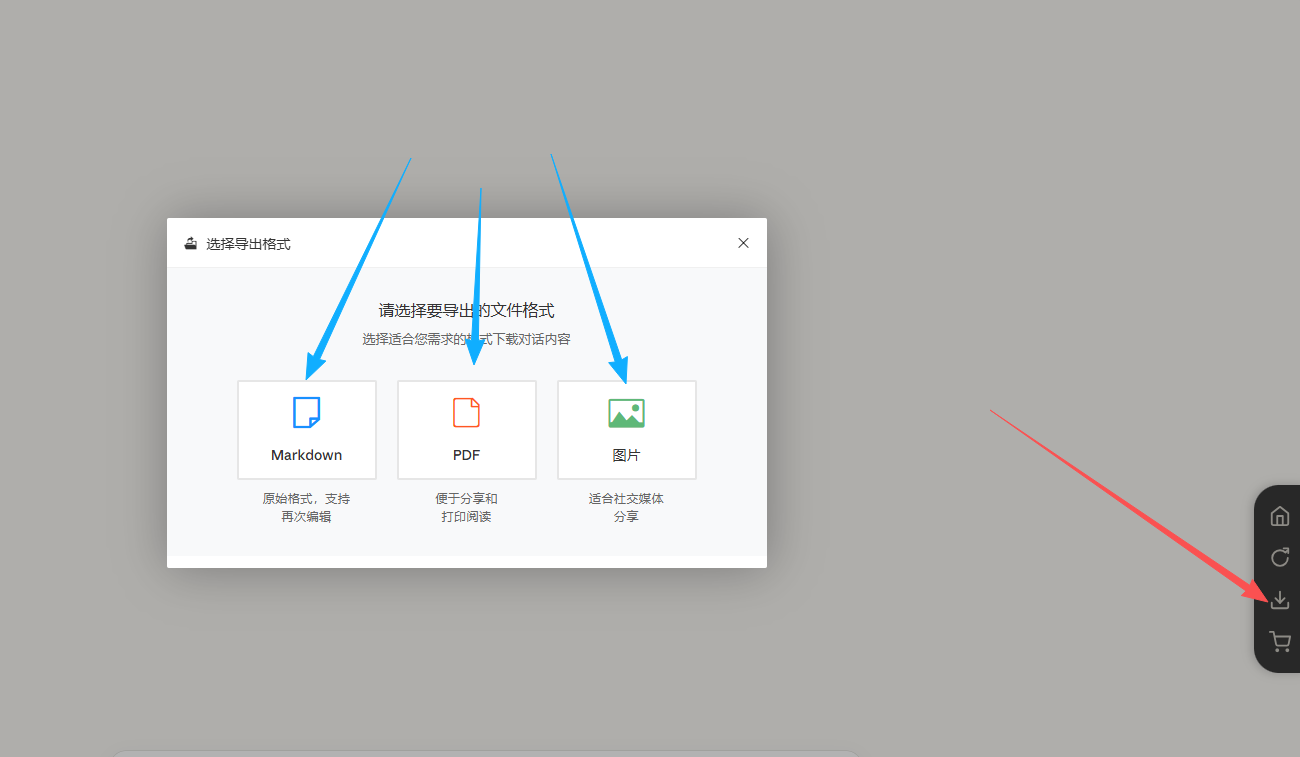Click the download icon pointed by red arrow
Viewport: 1300px width, 757px height.
point(1279,600)
